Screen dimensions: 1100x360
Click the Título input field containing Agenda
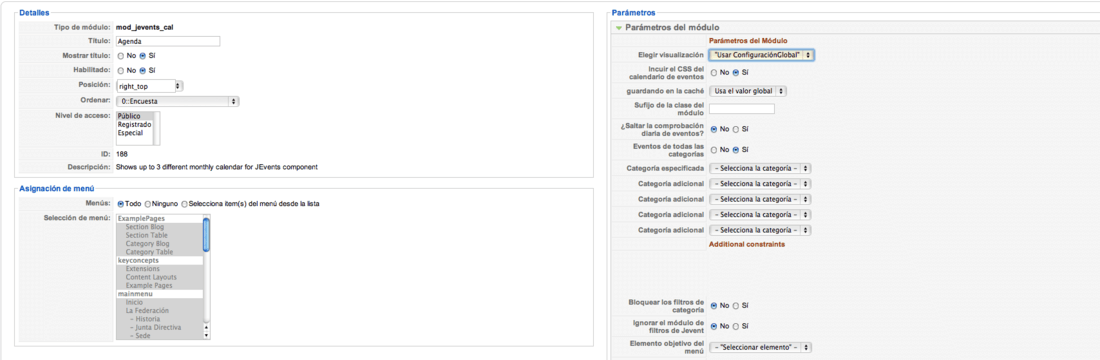click(168, 41)
